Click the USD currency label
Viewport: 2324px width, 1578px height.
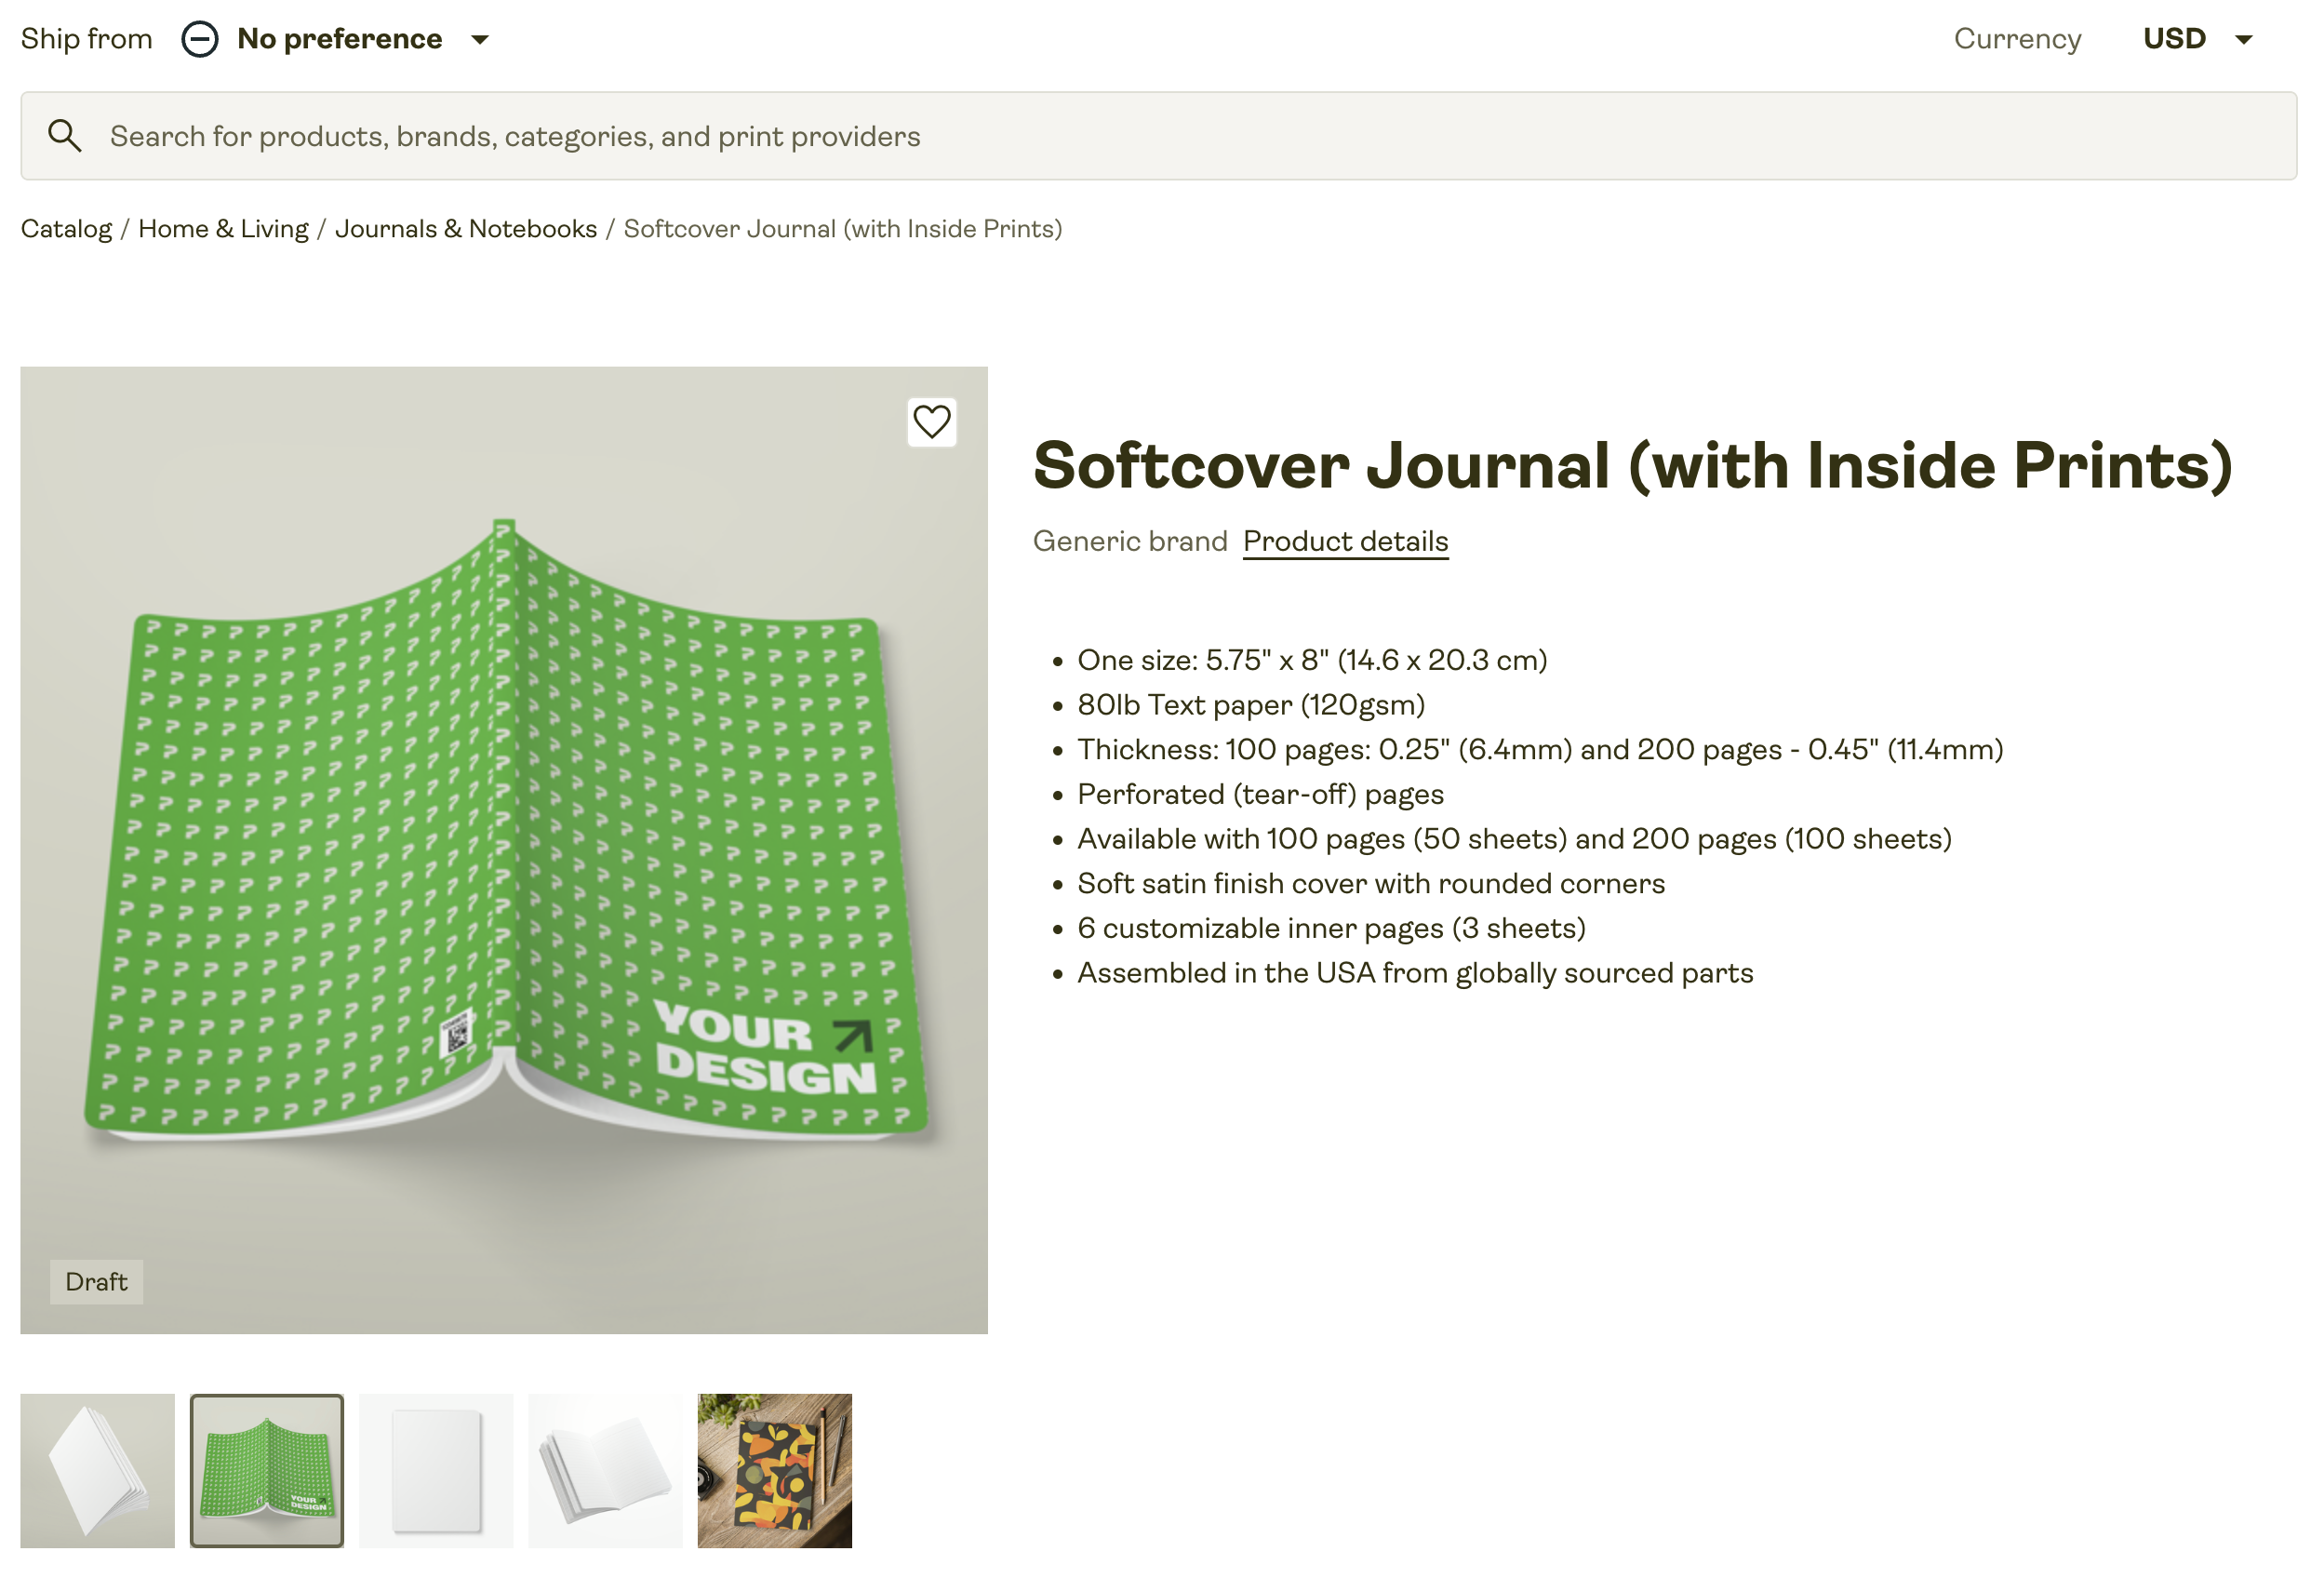click(x=2174, y=39)
